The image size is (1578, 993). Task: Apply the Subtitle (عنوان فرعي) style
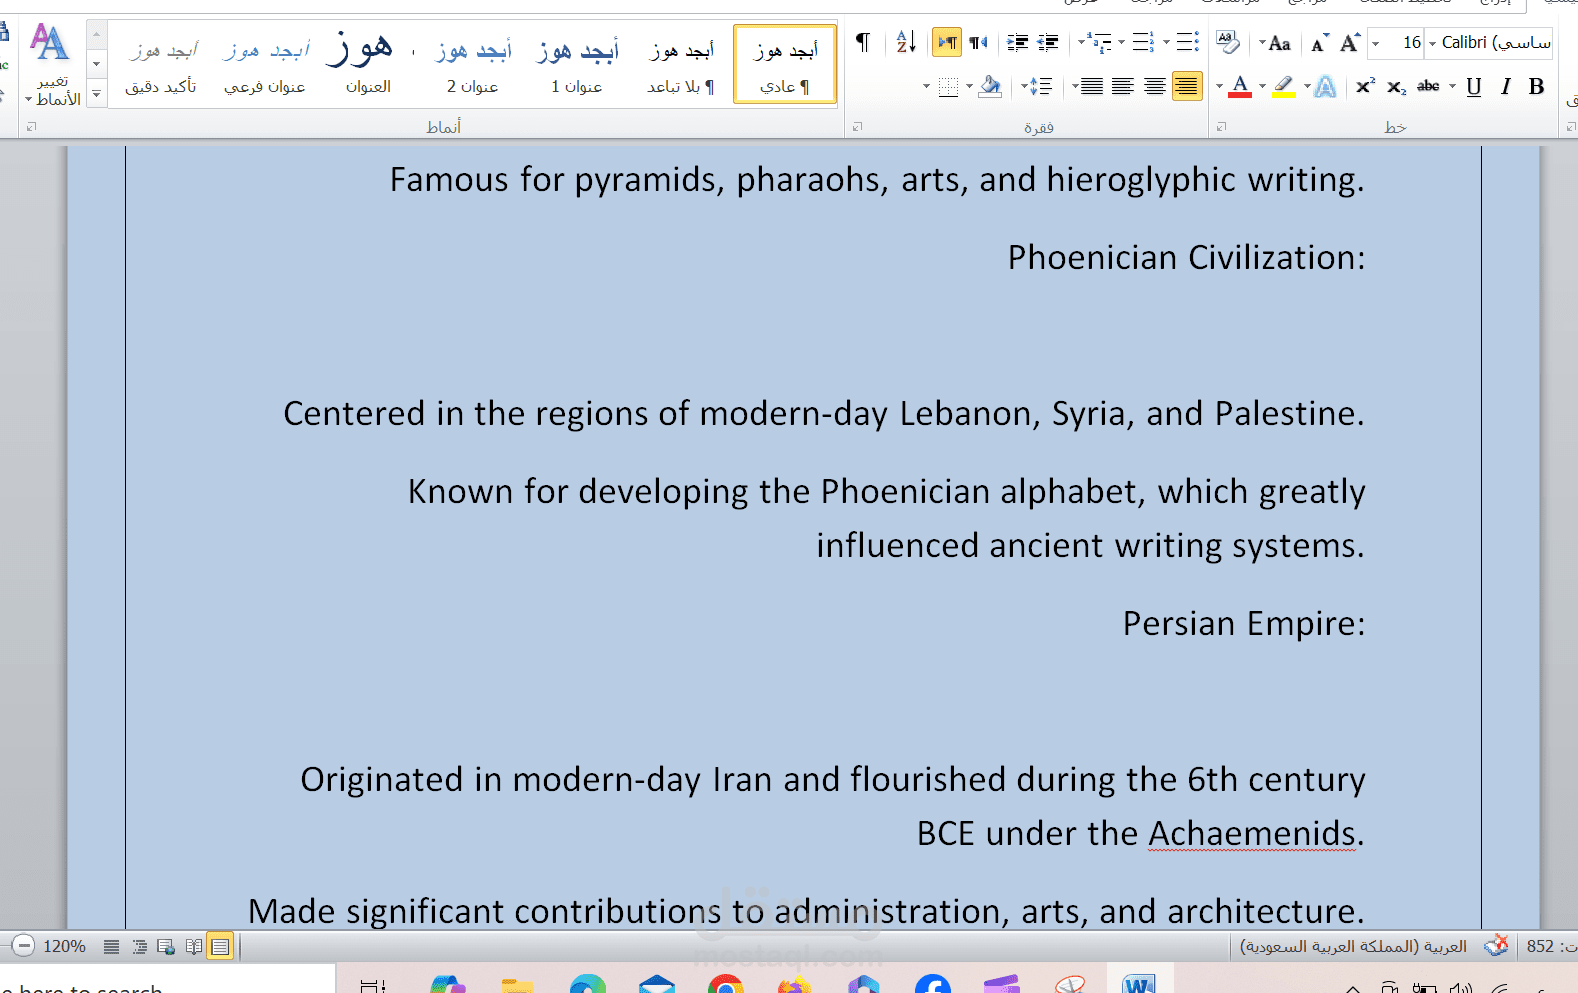click(x=265, y=64)
